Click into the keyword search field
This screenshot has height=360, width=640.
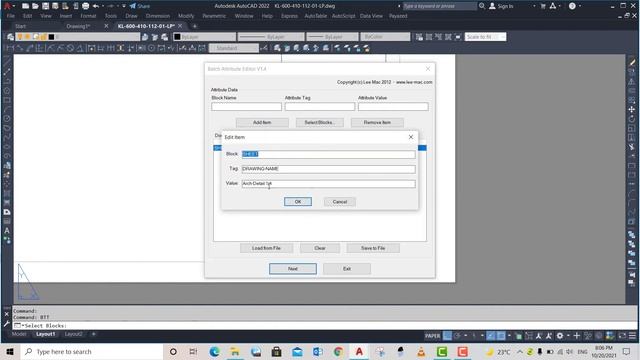[440, 6]
